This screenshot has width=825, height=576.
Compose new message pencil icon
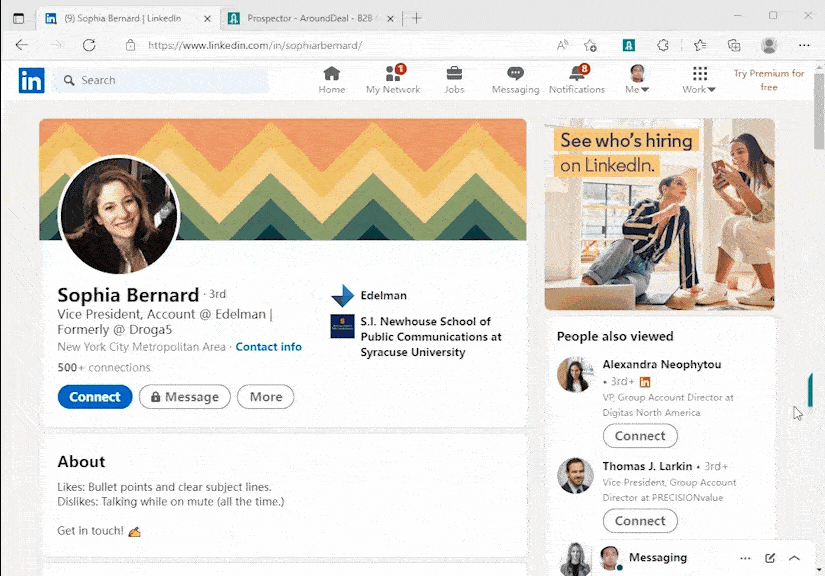(x=770, y=558)
